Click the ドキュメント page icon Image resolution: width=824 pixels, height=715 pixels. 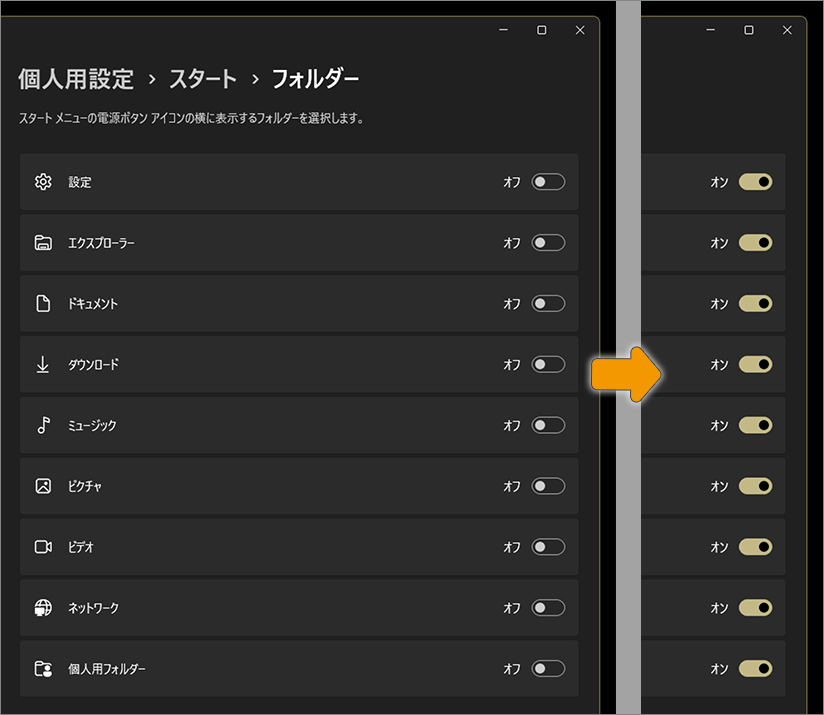click(43, 304)
